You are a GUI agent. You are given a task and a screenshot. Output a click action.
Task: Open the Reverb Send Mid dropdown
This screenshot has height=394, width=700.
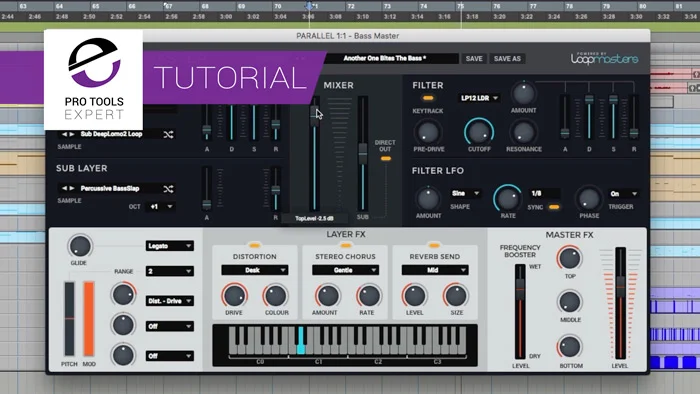(x=435, y=270)
